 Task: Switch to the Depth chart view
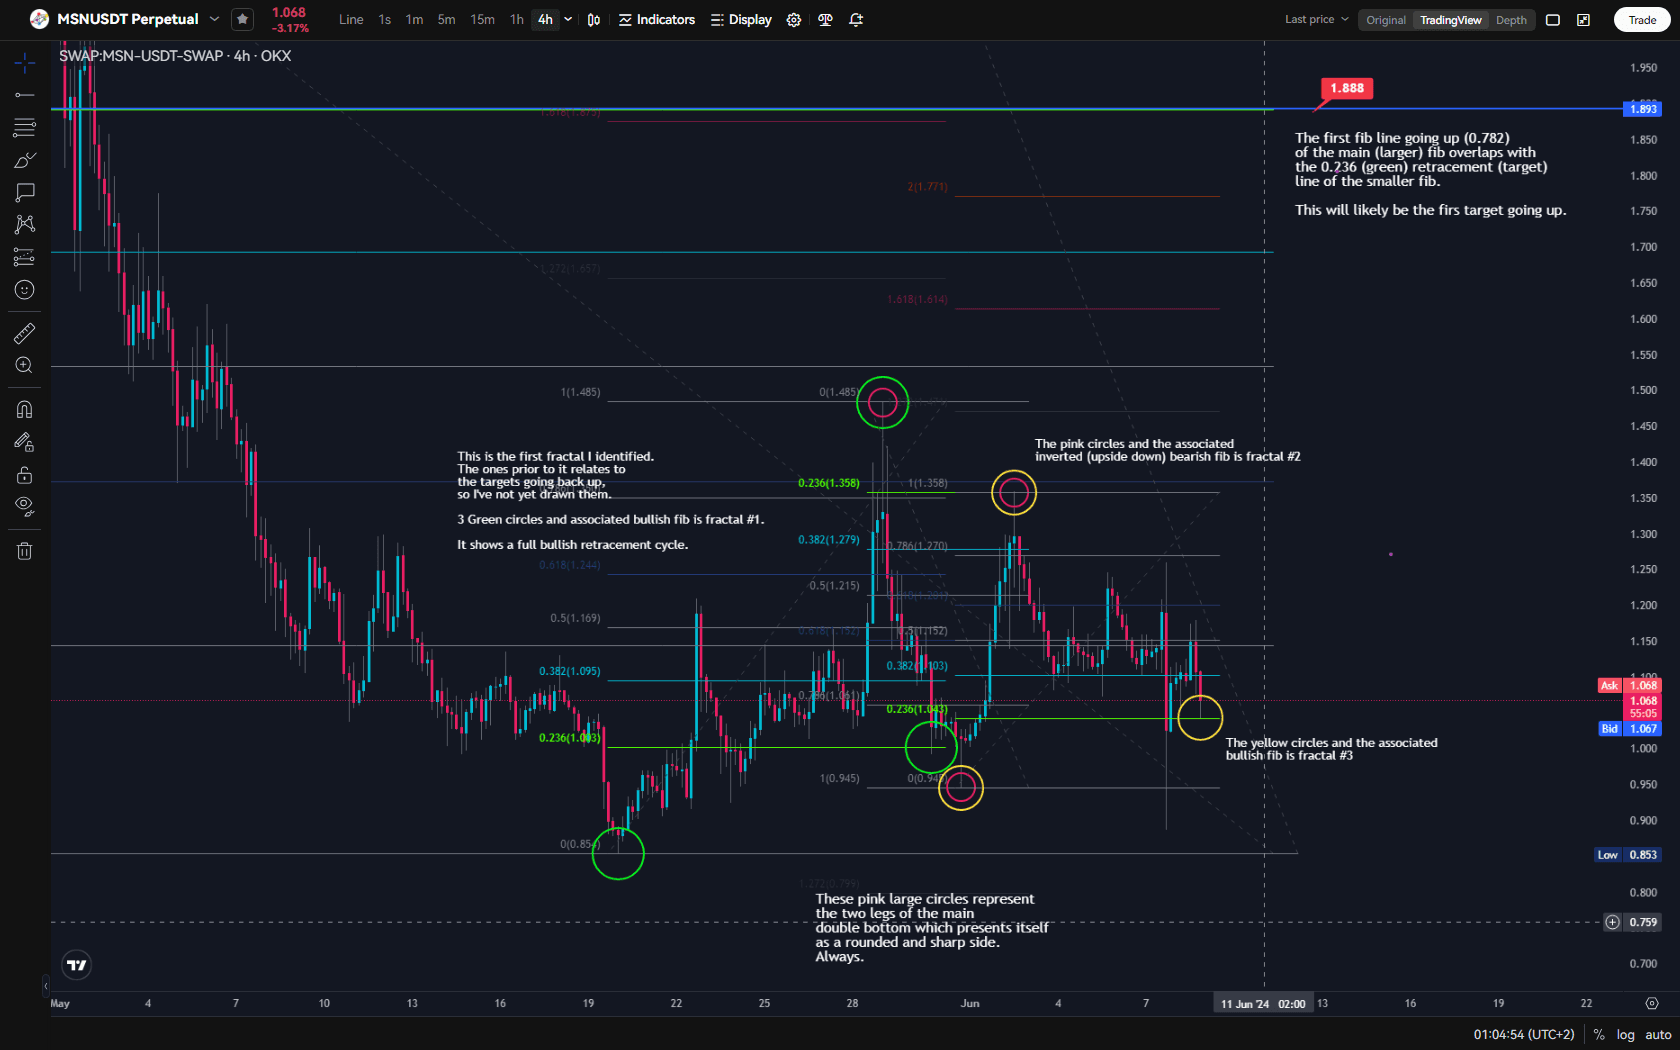(x=1511, y=20)
